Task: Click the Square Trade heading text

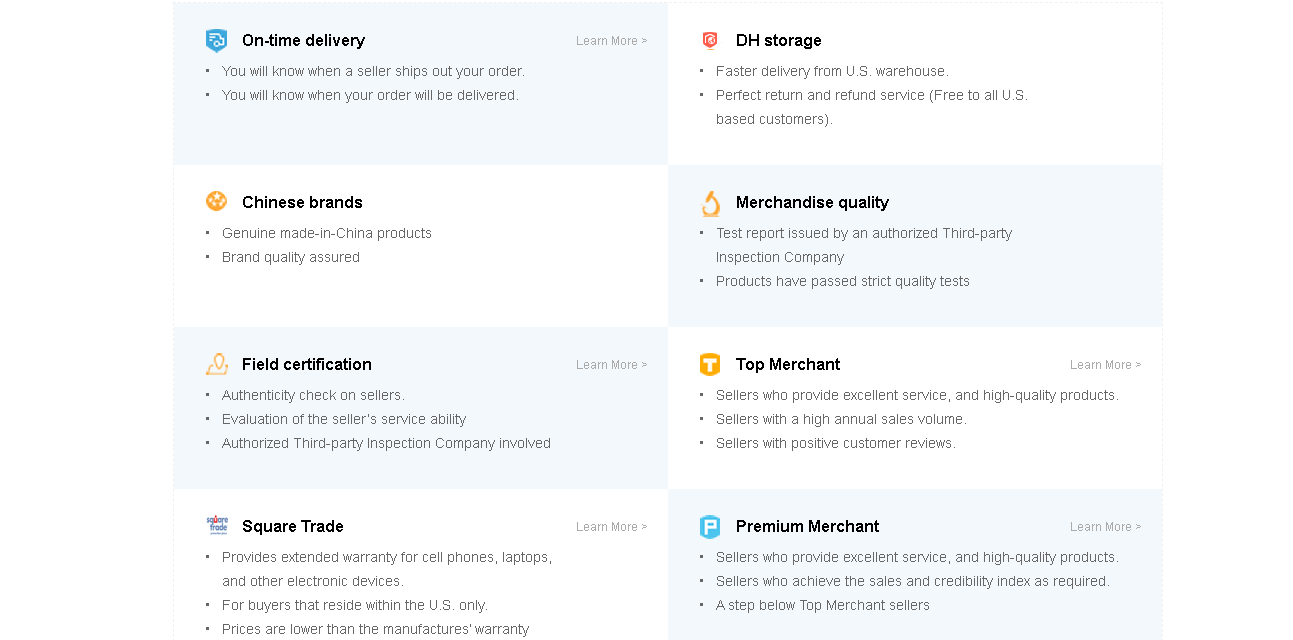Action: tap(292, 527)
